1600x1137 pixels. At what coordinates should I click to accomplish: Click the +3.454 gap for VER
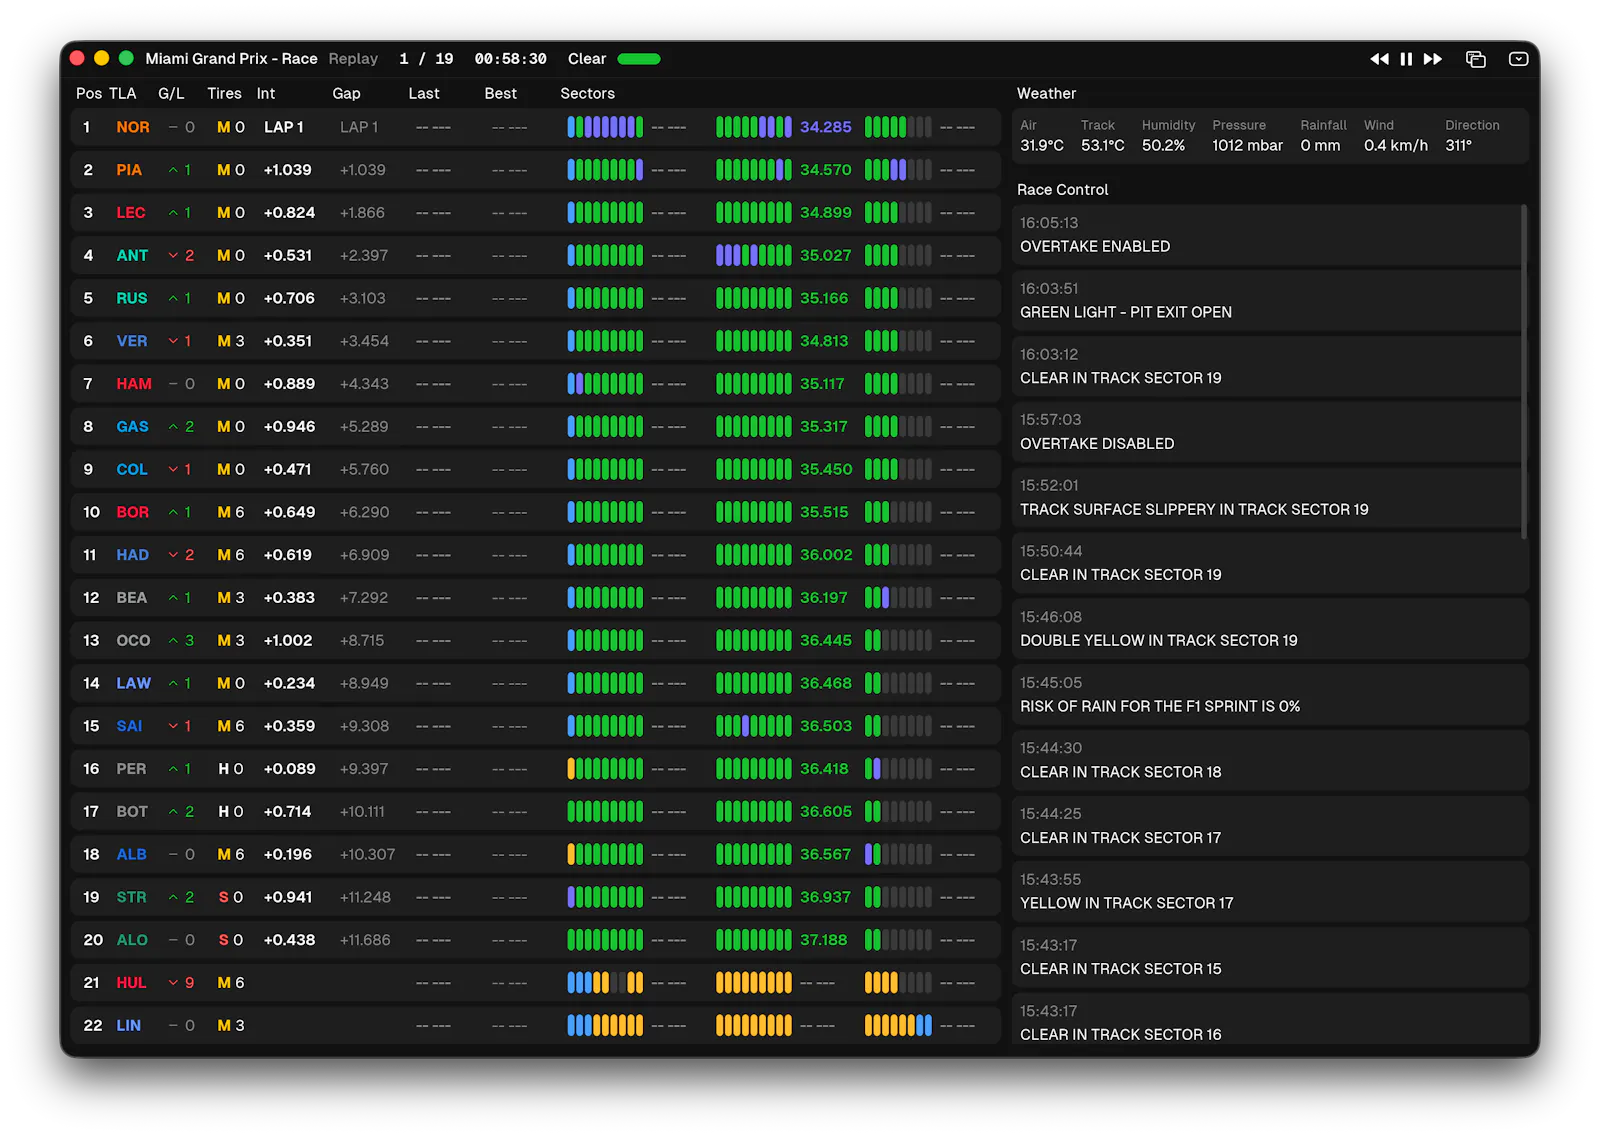[364, 341]
